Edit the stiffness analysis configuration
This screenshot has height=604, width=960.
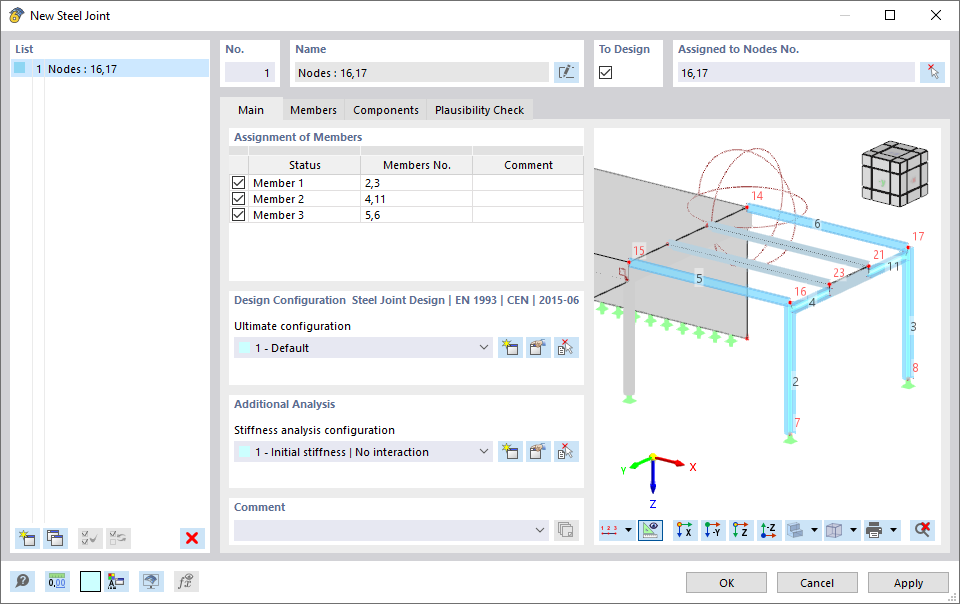(538, 452)
